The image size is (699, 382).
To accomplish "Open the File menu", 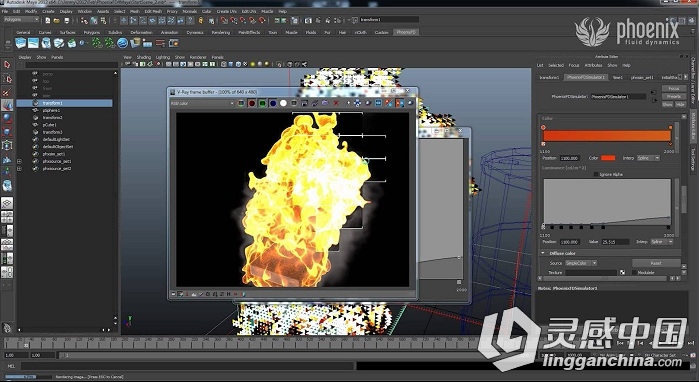I will [5, 11].
